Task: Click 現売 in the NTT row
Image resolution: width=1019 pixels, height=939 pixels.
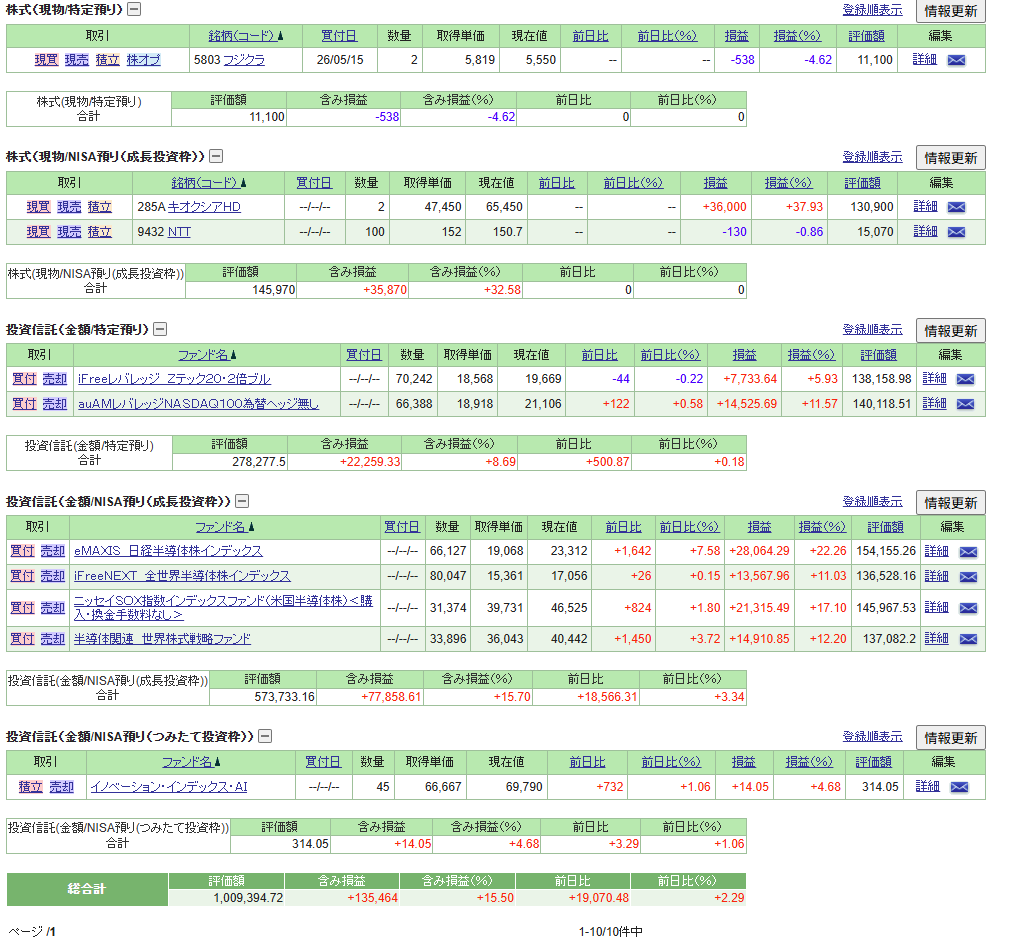Action: point(69,232)
